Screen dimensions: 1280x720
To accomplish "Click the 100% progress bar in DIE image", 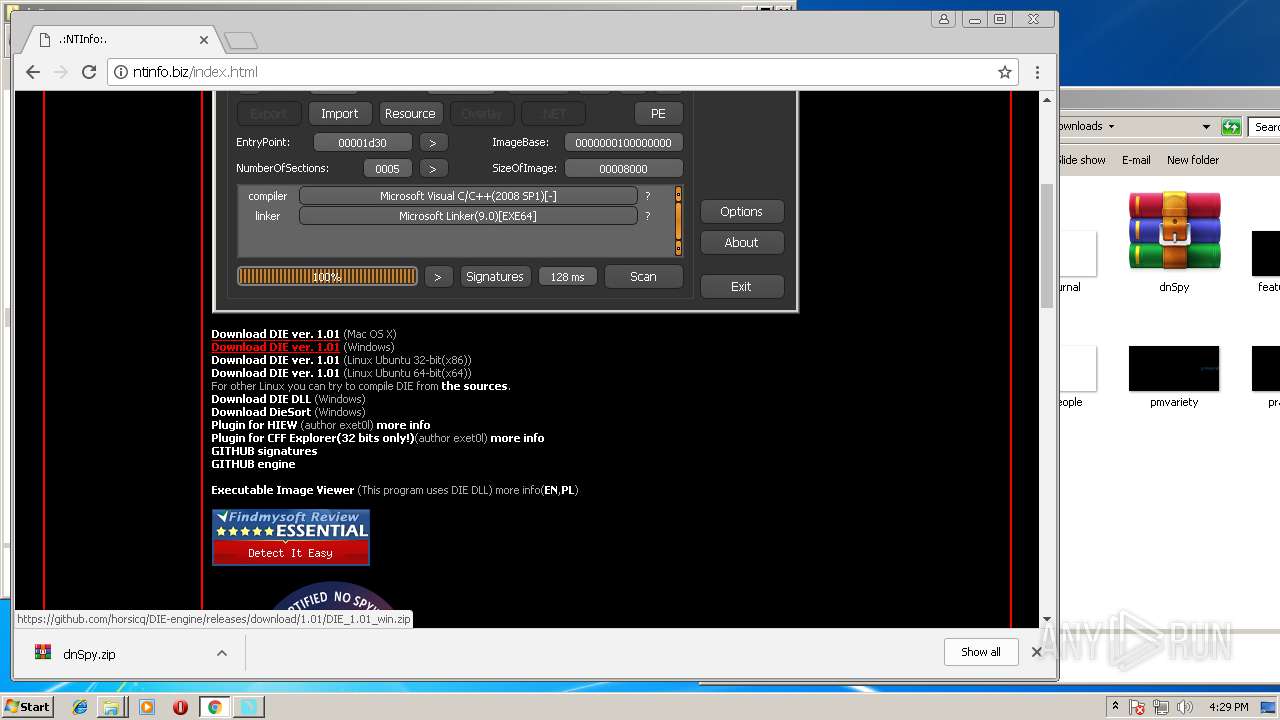I will (327, 277).
